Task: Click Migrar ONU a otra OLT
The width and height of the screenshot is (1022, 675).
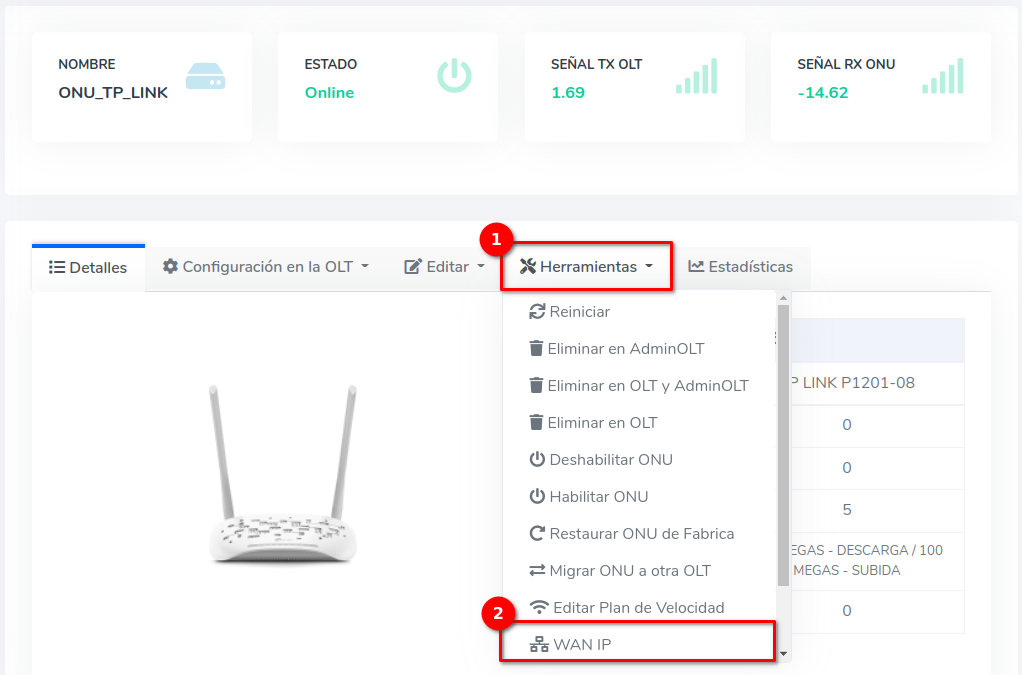Action: pyautogui.click(x=629, y=571)
